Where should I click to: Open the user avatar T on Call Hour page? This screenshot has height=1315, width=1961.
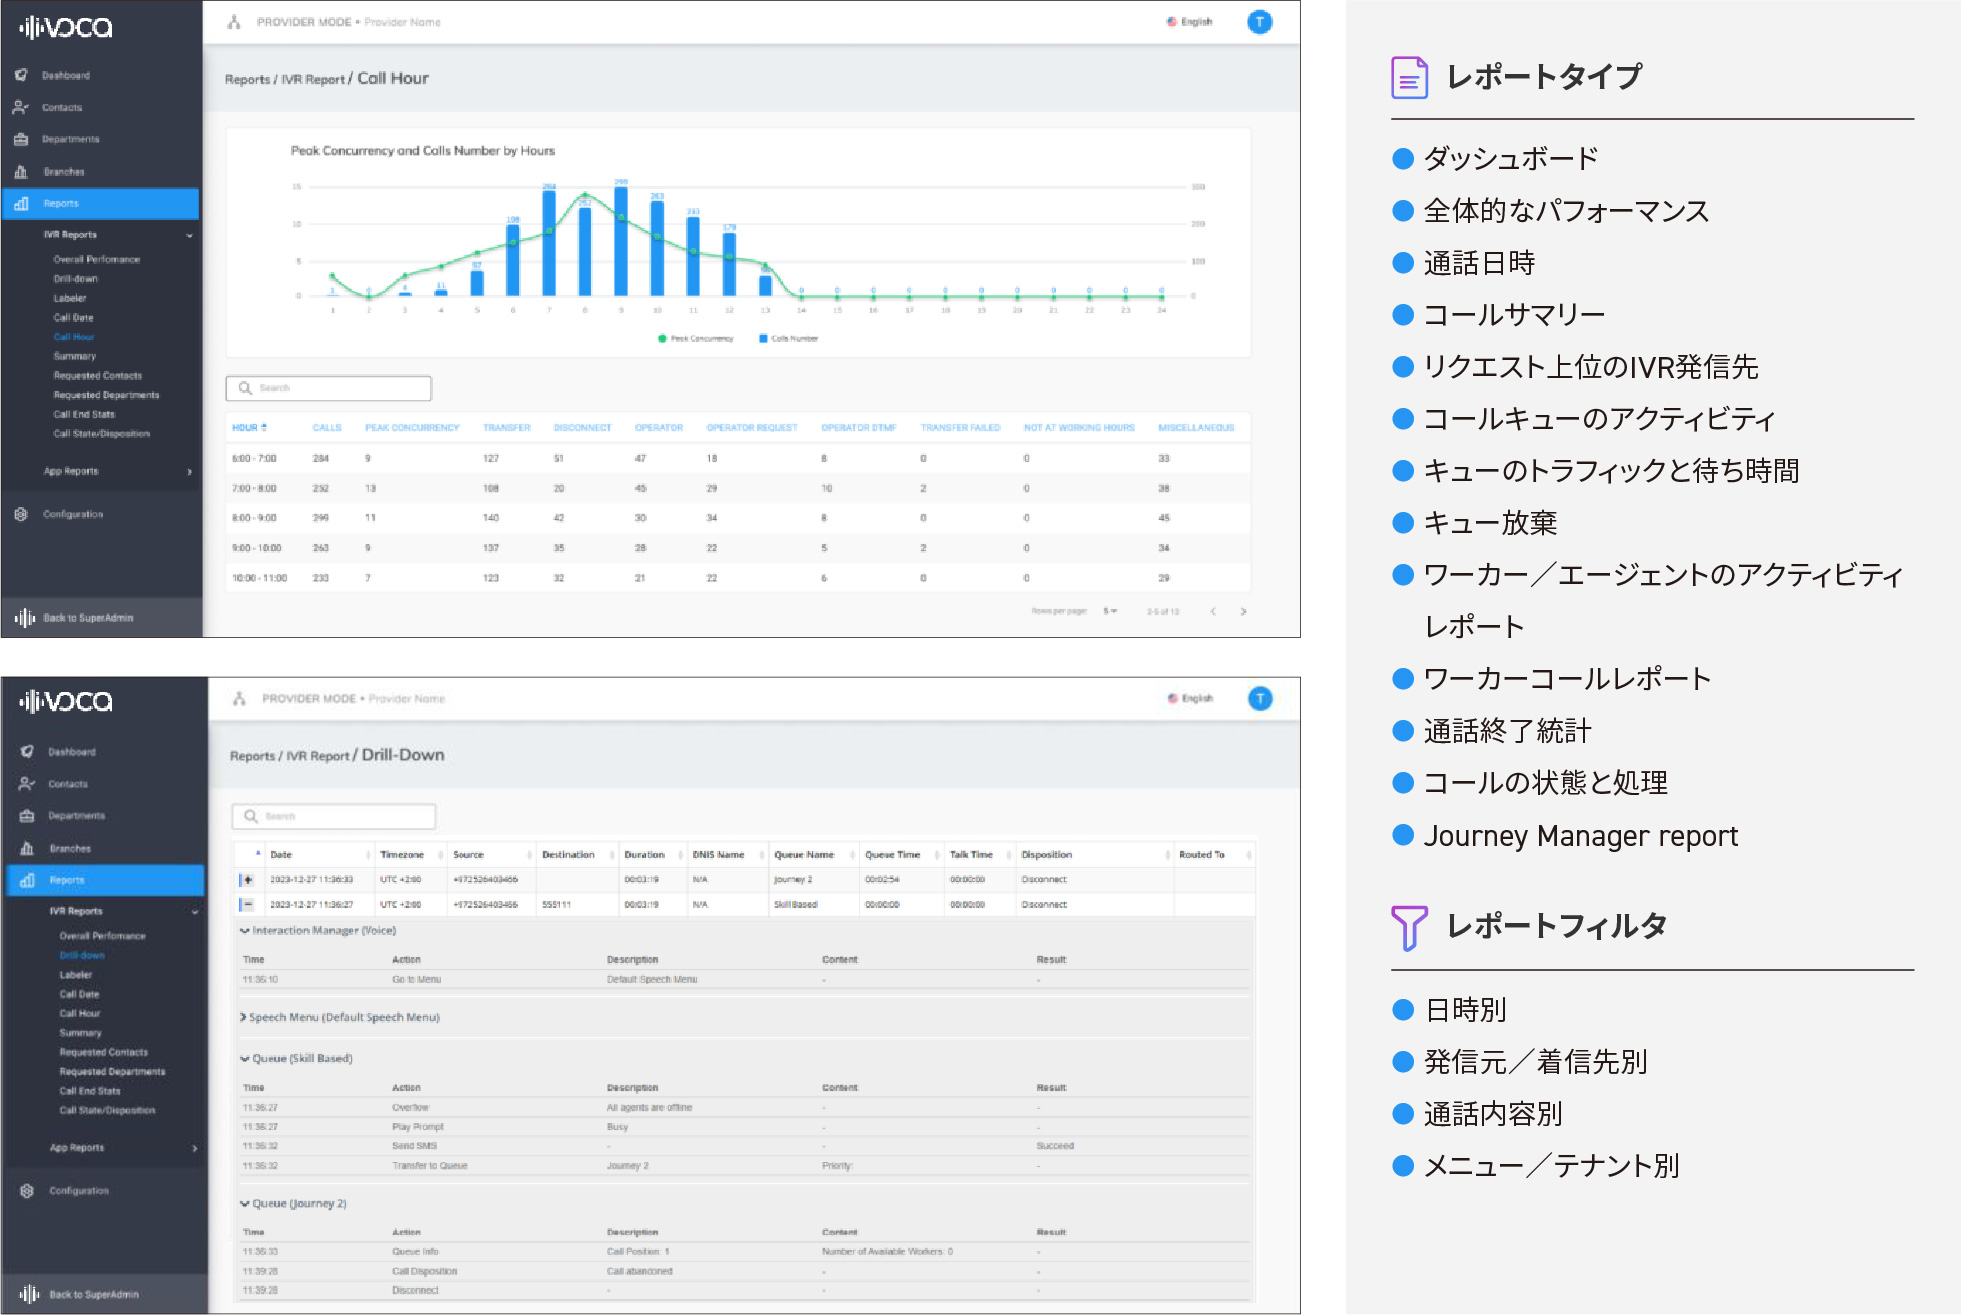[1260, 22]
